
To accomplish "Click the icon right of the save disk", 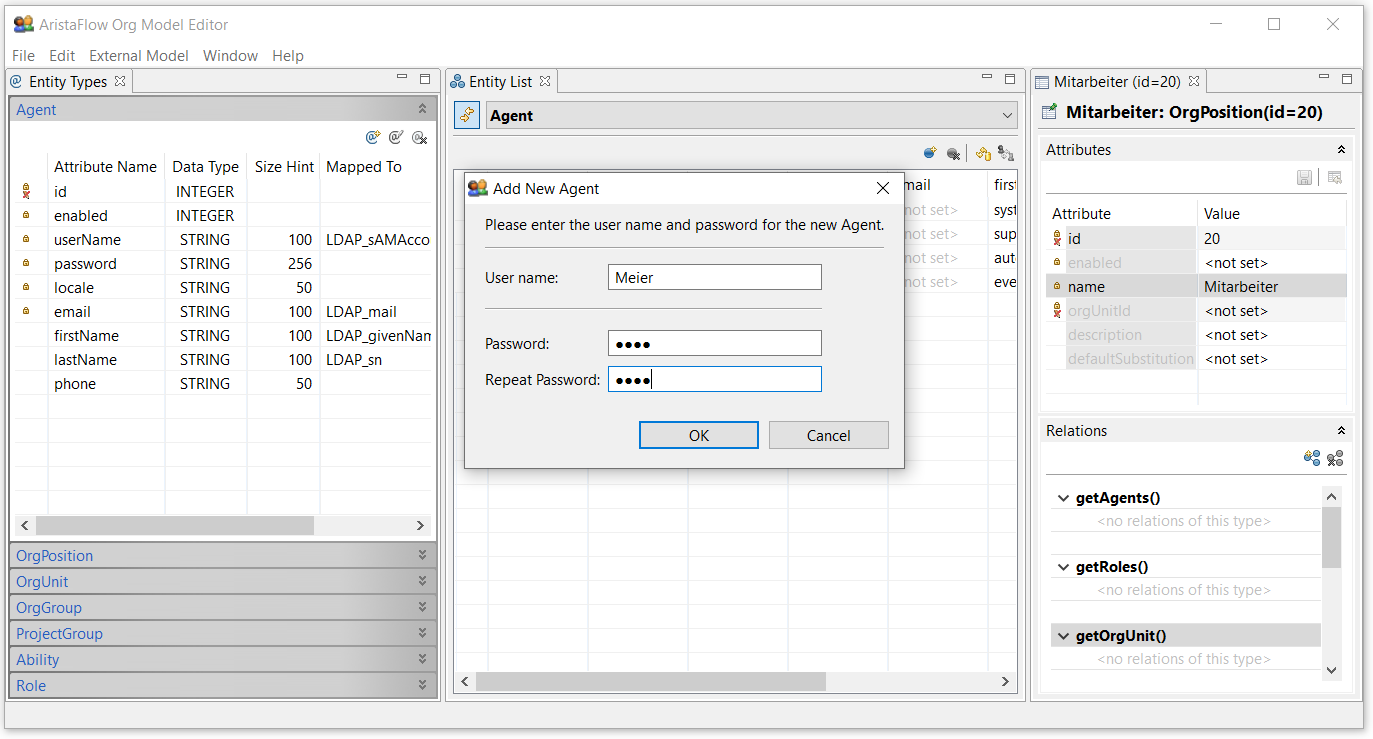I will pyautogui.click(x=1334, y=177).
